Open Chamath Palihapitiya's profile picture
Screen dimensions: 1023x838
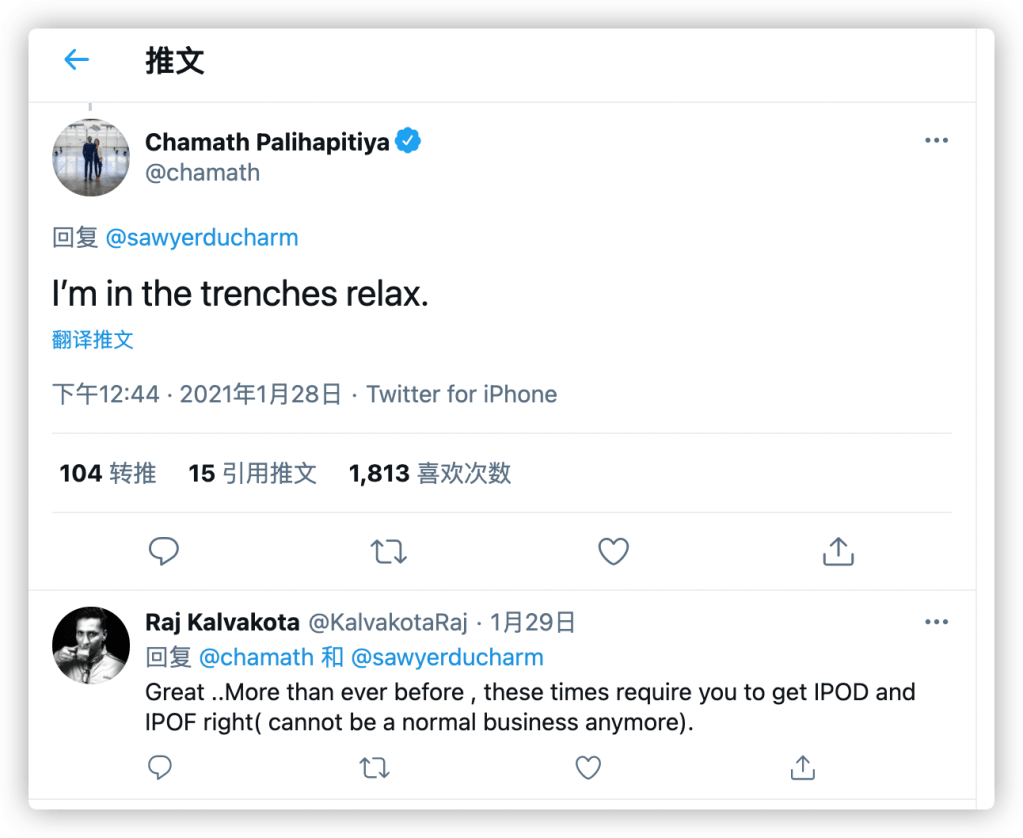(91, 157)
